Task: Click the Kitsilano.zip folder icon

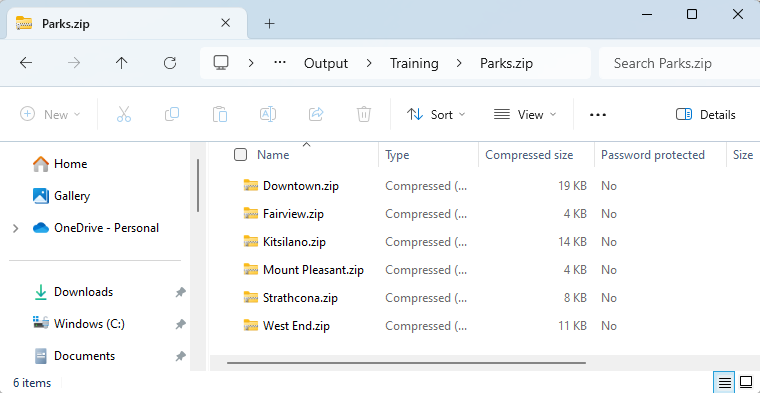Action: [x=251, y=241]
